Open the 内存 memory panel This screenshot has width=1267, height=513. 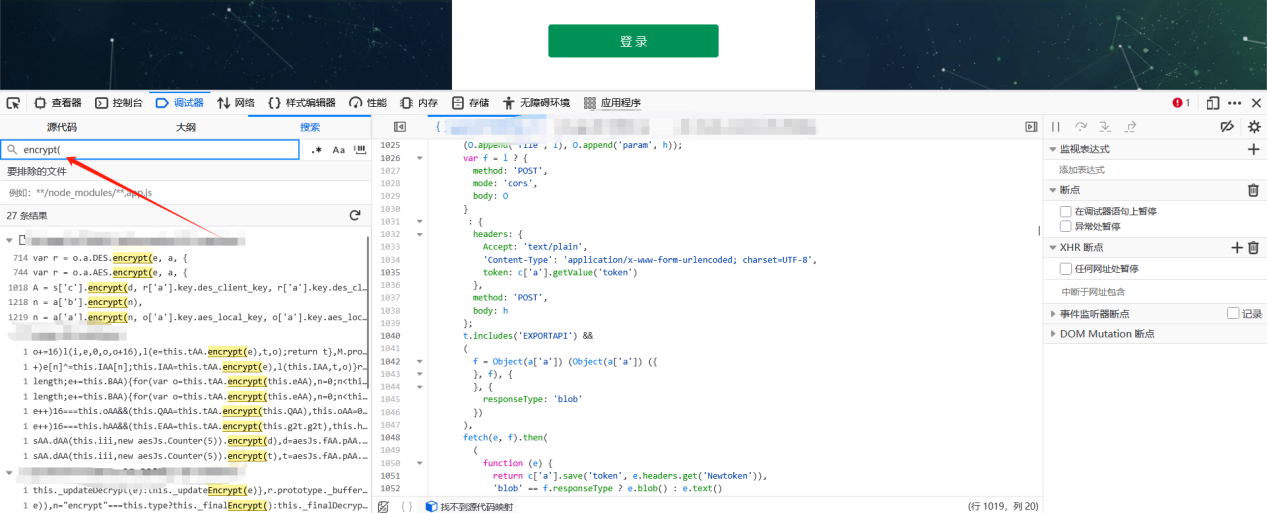(419, 102)
